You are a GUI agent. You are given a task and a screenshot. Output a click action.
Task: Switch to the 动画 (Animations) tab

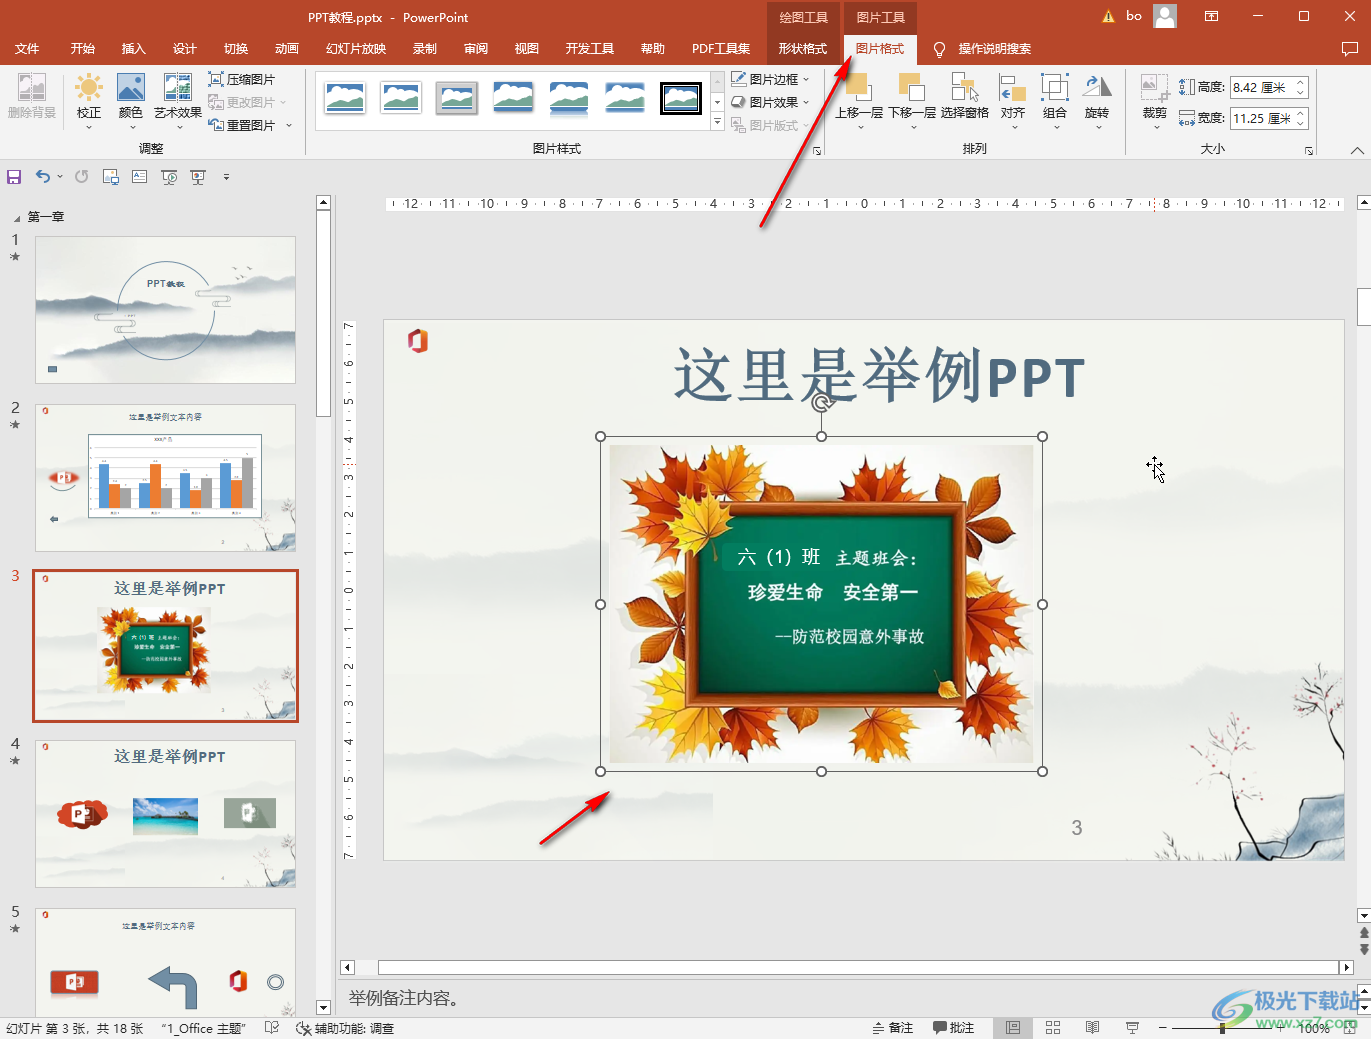click(x=287, y=49)
